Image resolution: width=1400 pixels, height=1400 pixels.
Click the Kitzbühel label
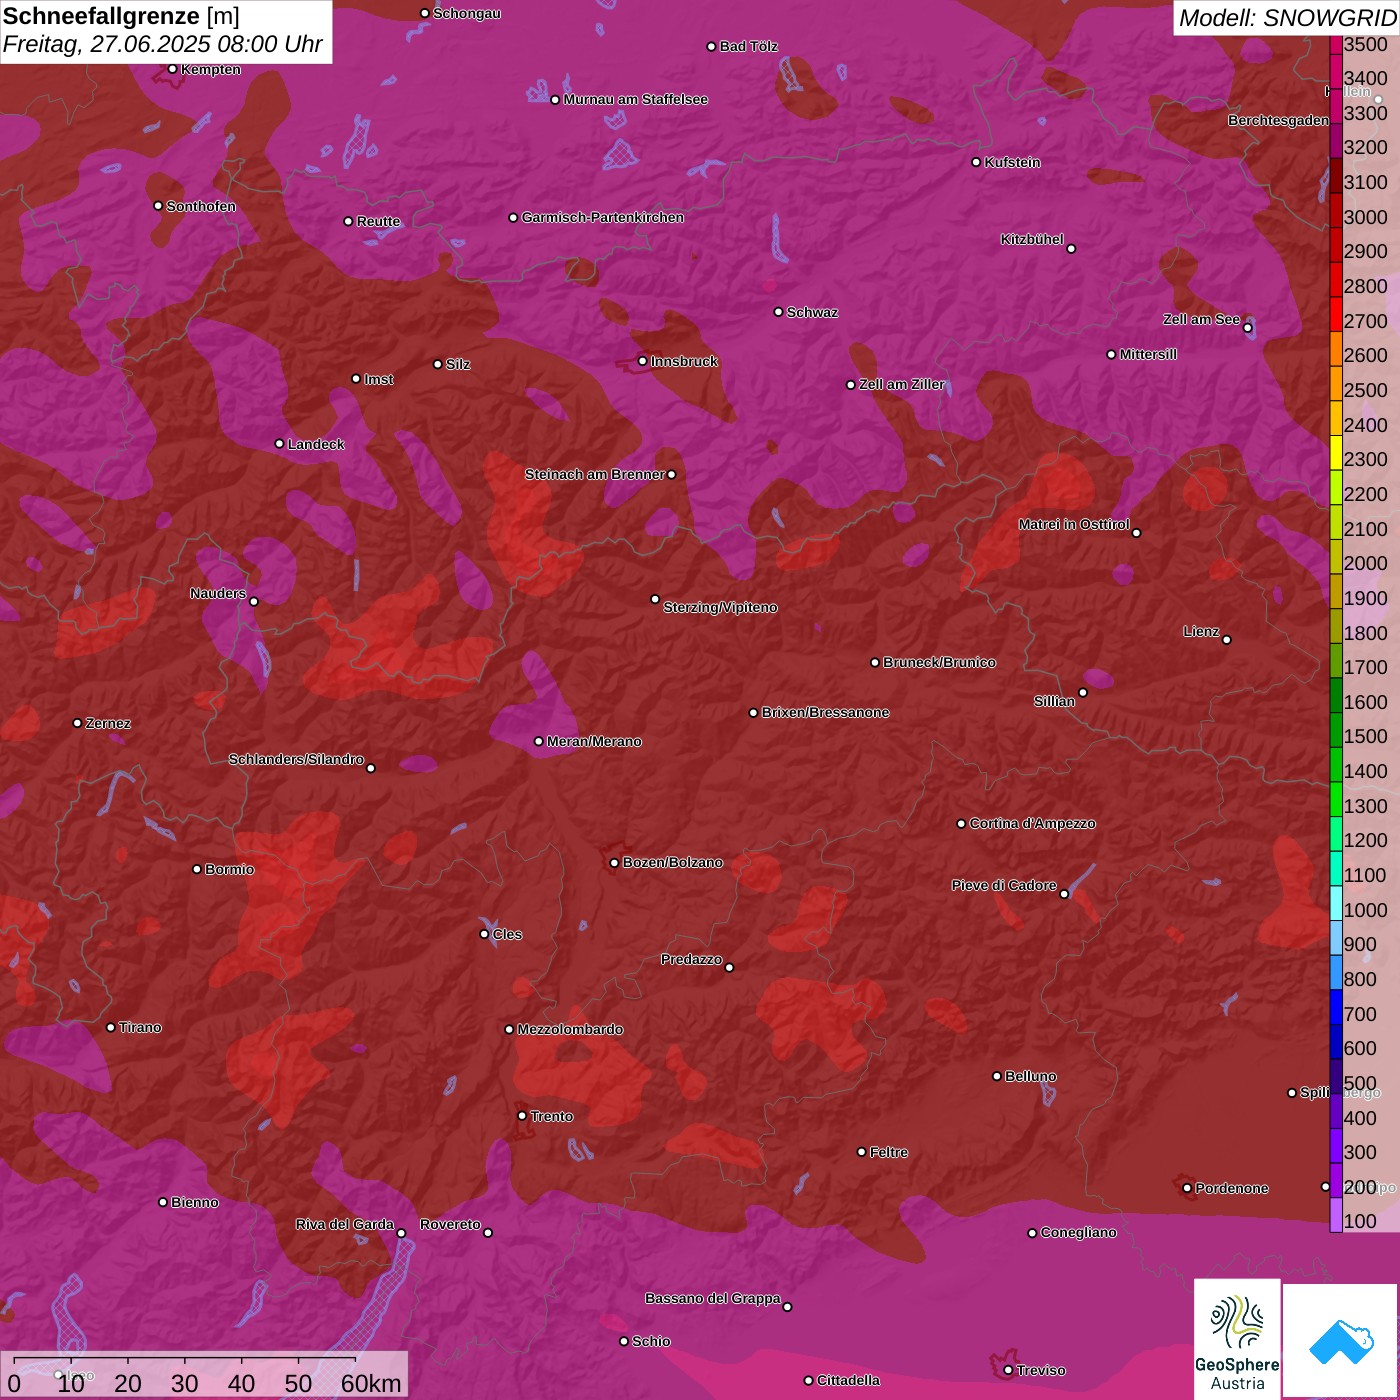pos(1032,239)
